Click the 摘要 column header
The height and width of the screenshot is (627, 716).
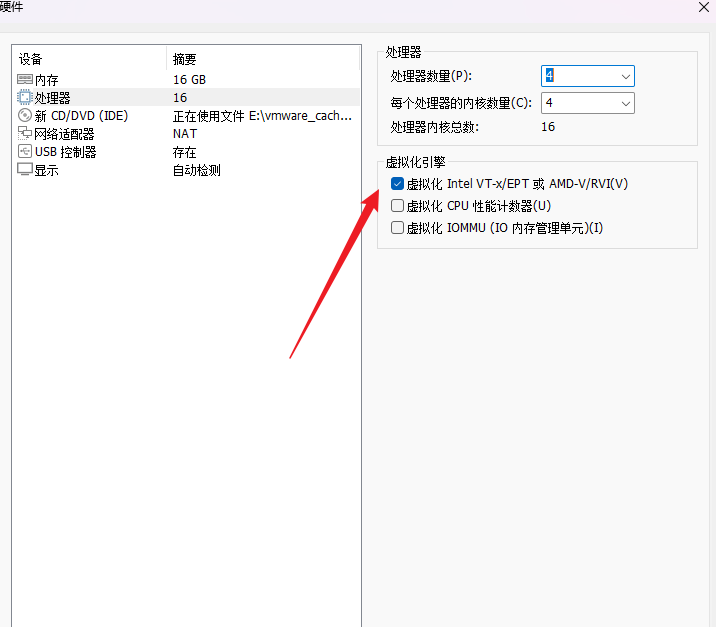tap(184, 59)
